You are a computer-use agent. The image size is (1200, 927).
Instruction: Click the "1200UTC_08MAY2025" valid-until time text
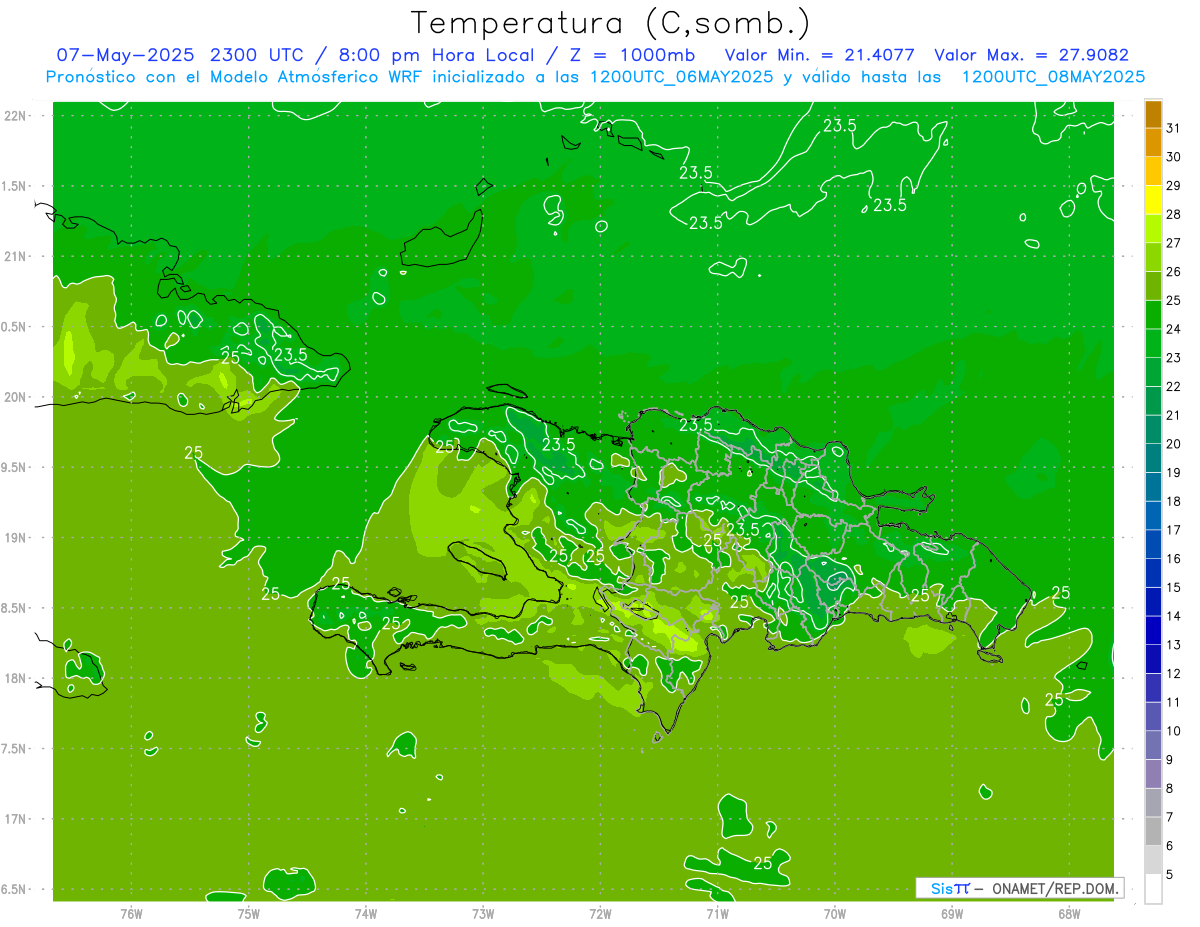(1053, 76)
